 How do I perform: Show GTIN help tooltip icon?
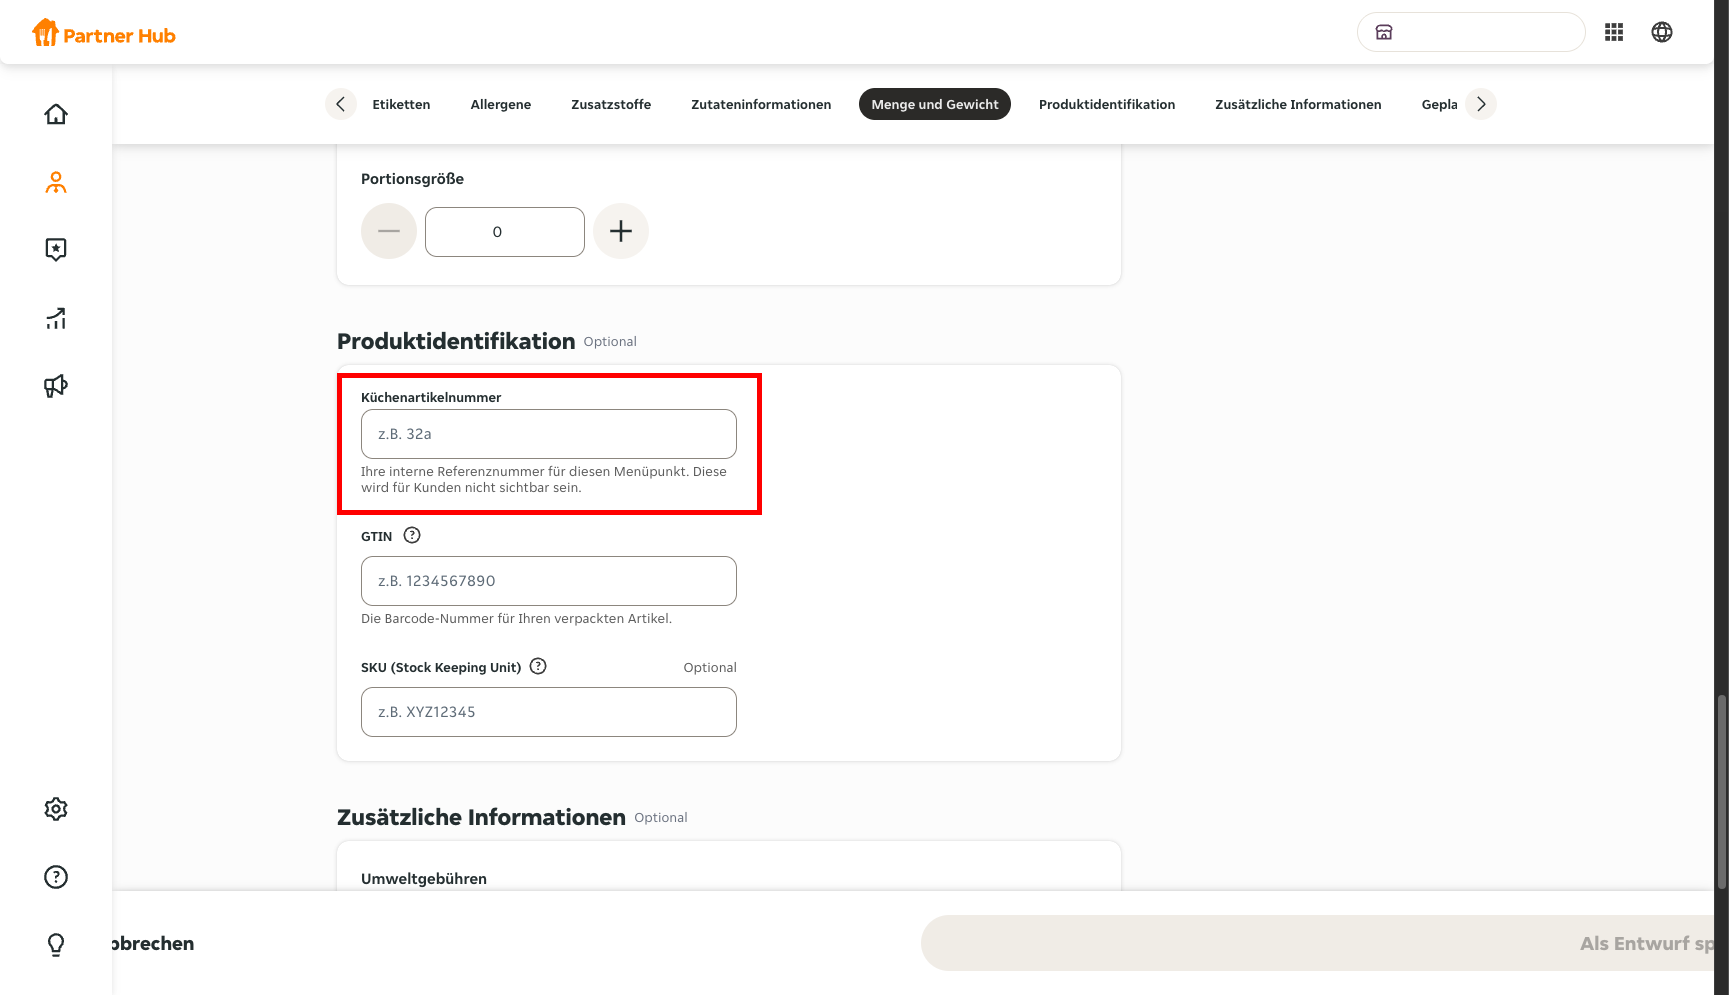412,535
